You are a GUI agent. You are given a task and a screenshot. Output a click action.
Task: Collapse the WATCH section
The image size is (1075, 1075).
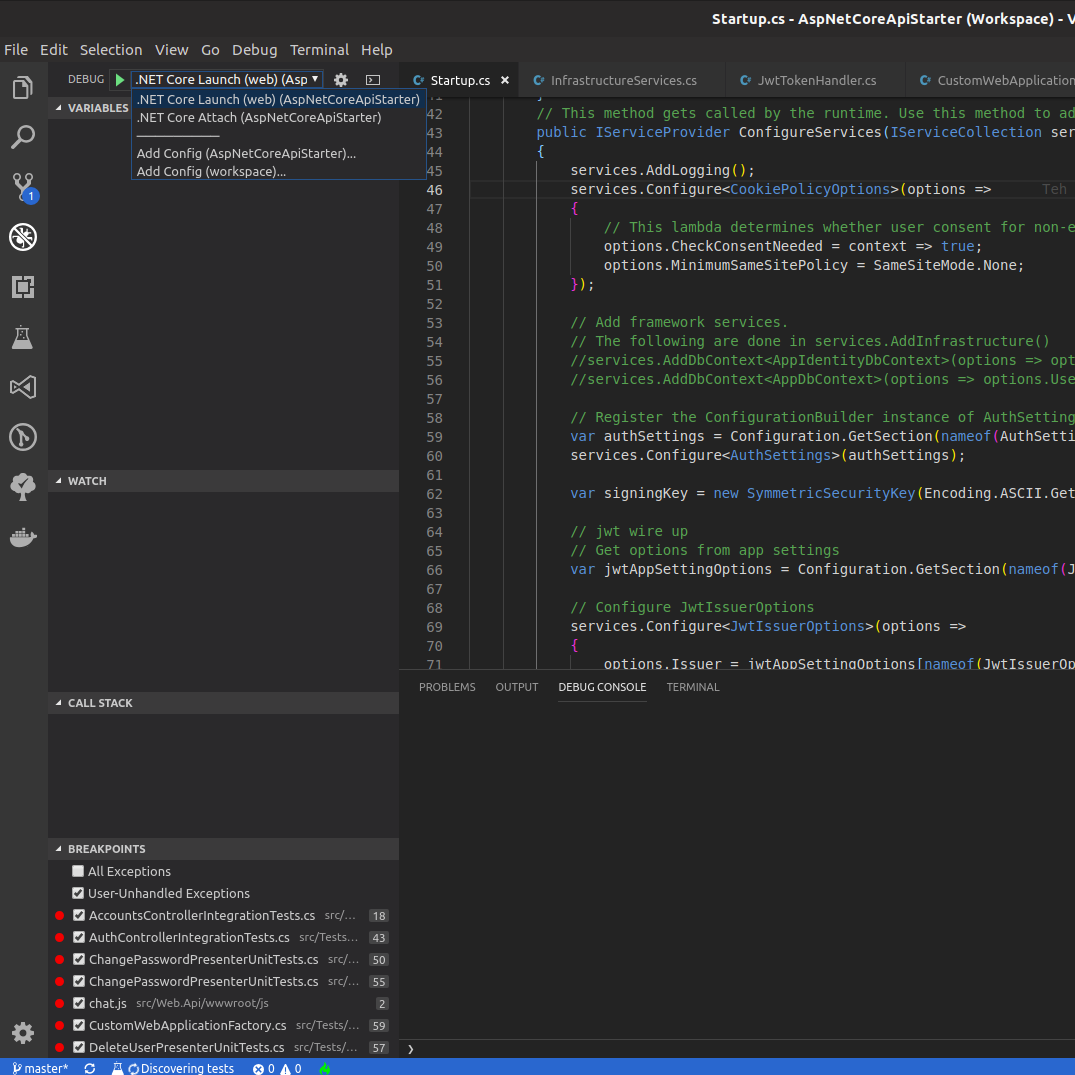pos(58,481)
